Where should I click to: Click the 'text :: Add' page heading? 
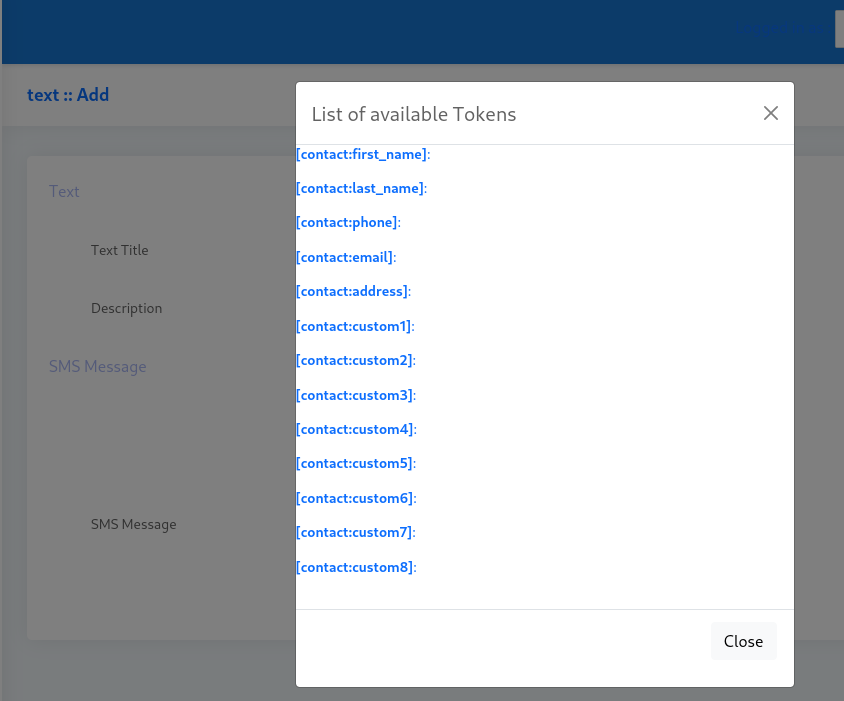(68, 95)
